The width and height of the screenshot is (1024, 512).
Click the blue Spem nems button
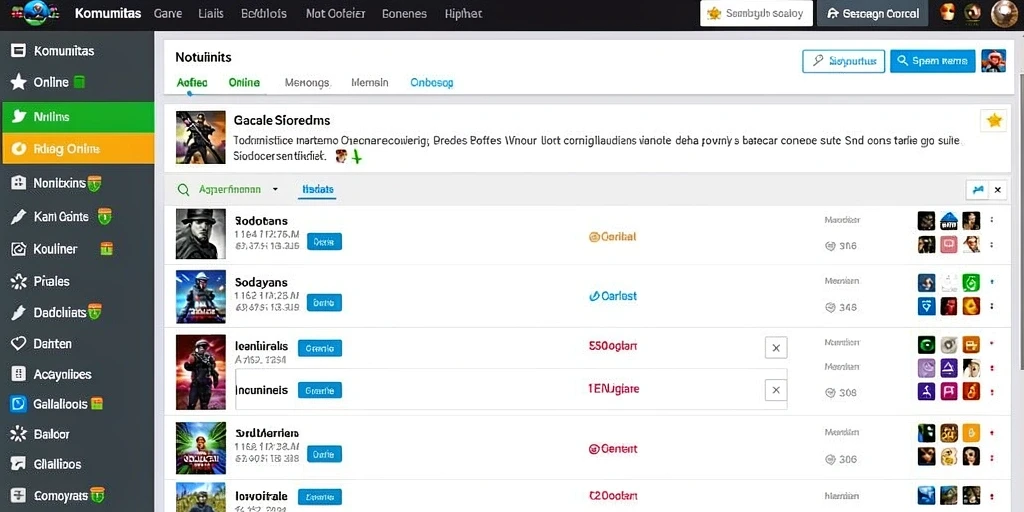pos(933,61)
